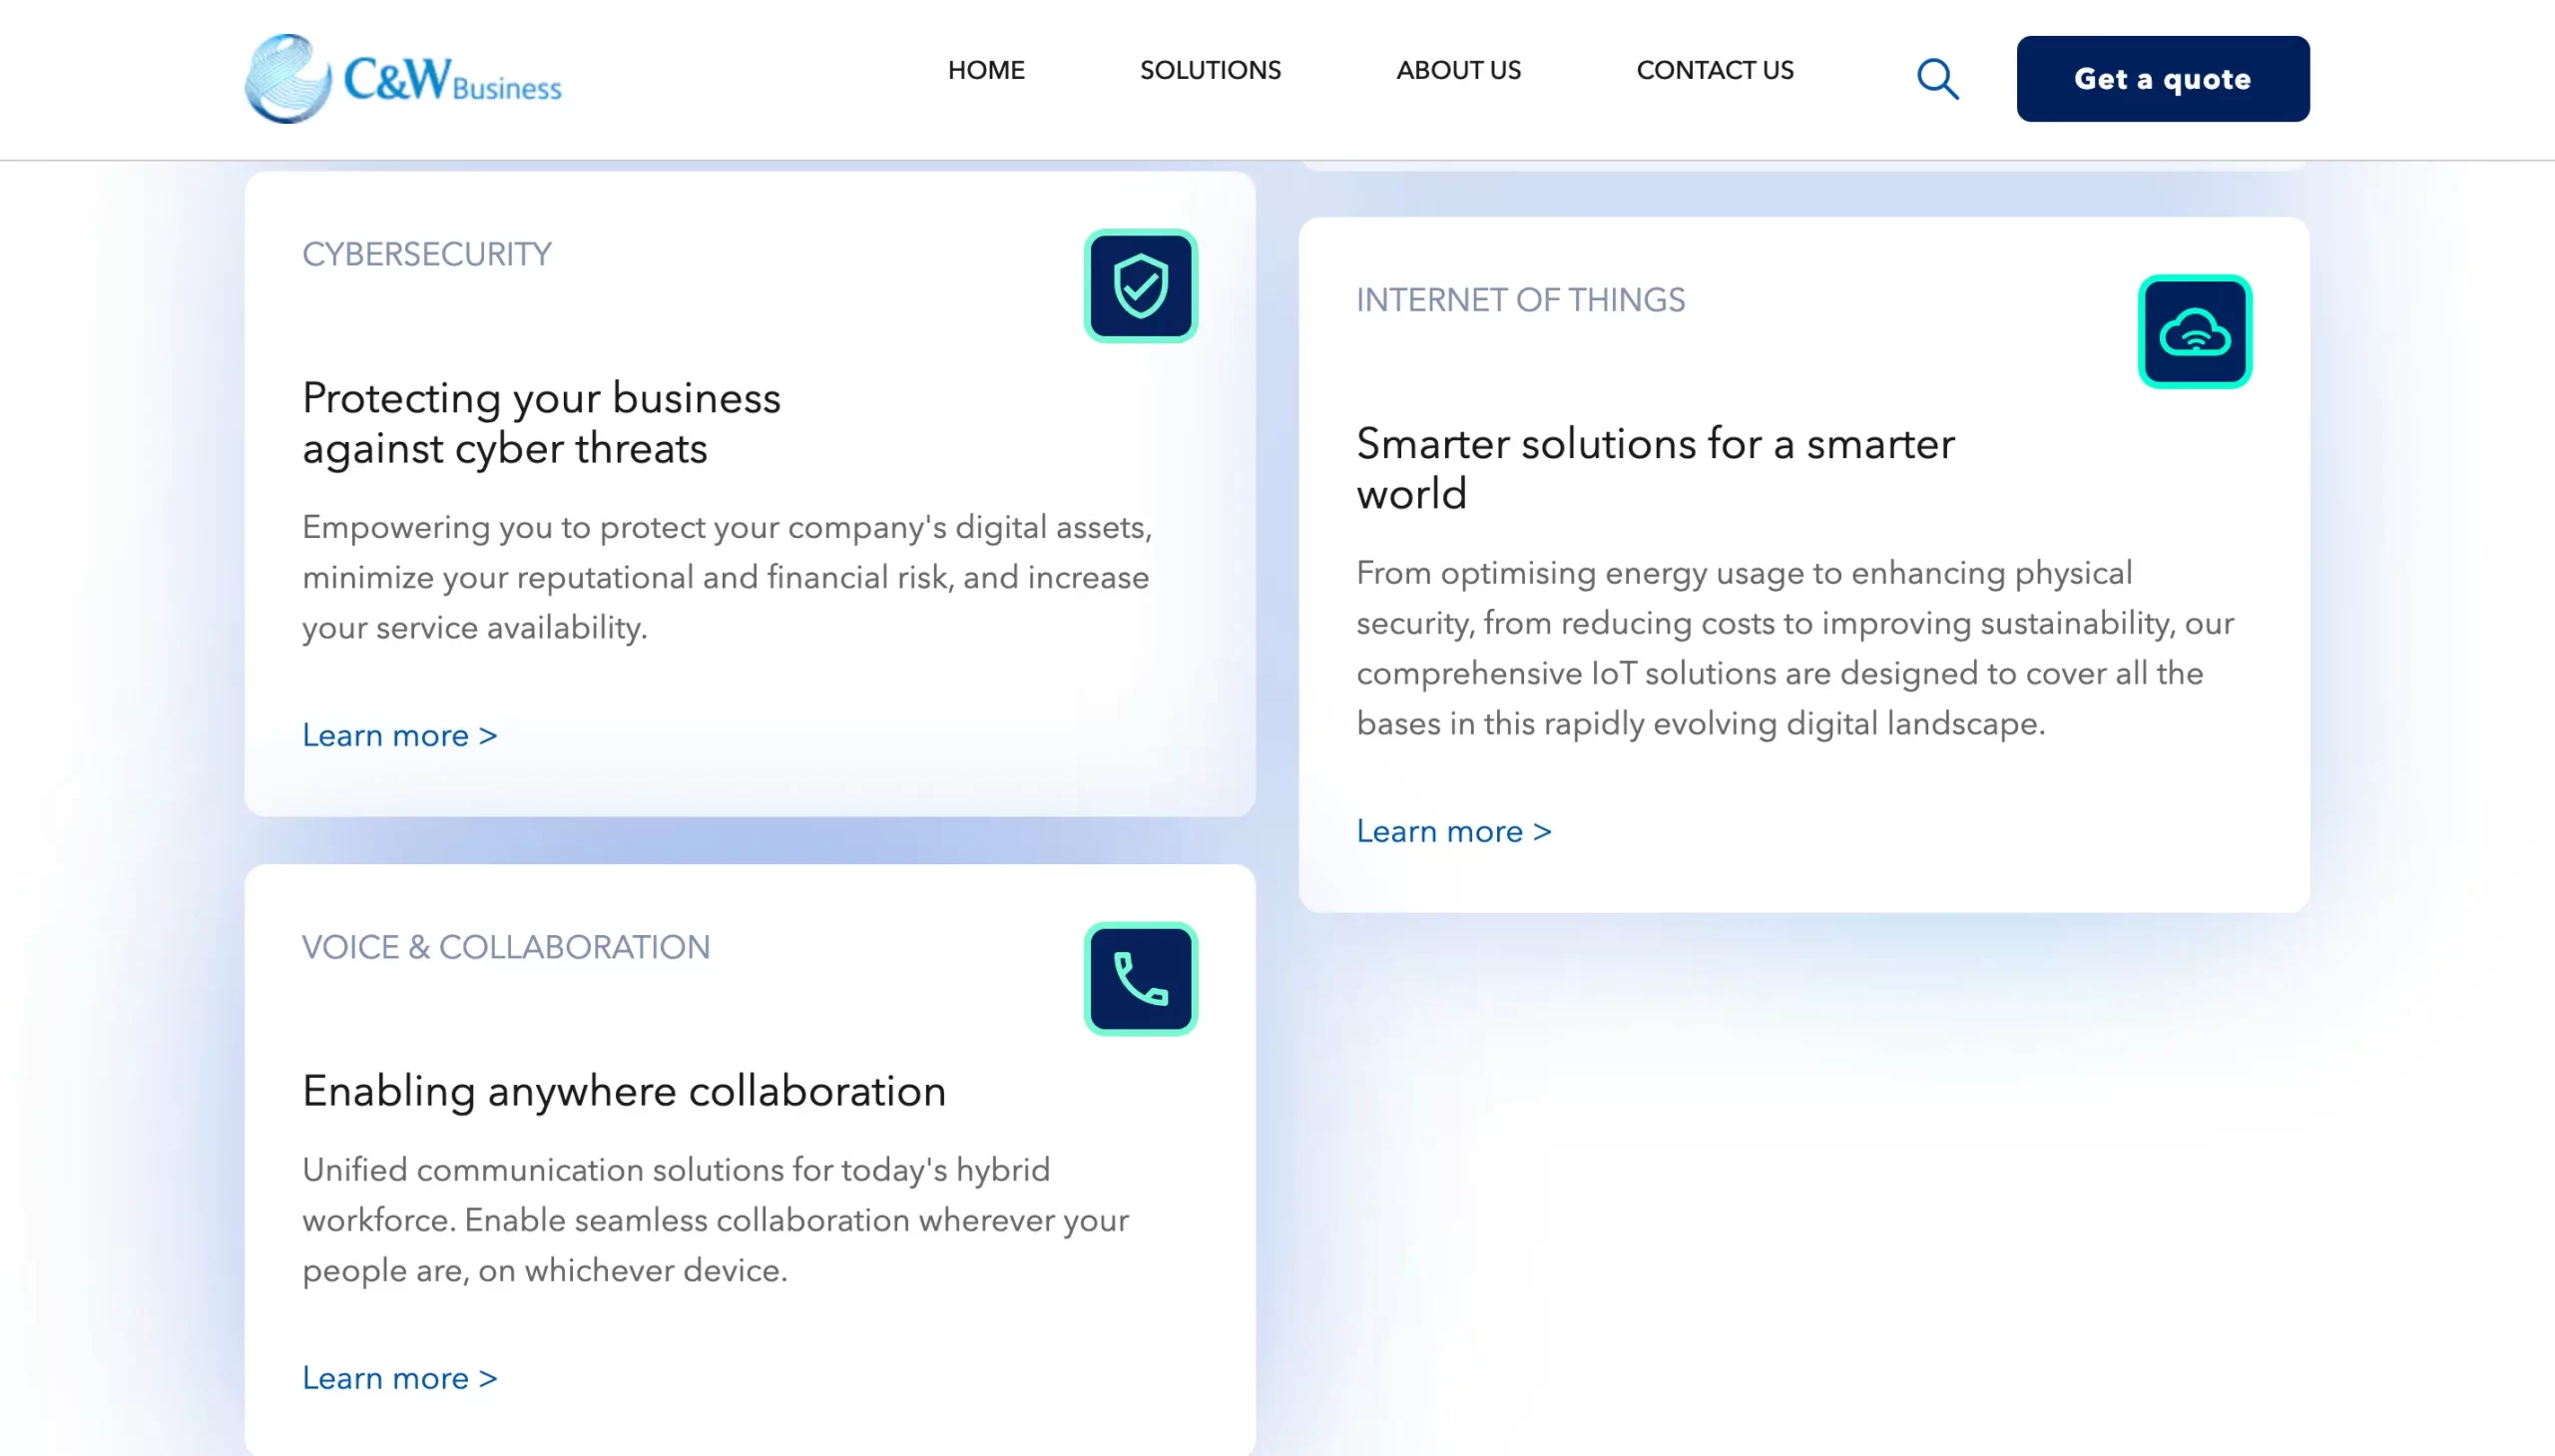This screenshot has height=1456, width=2555.
Task: Select CONTACT US in the navigation
Action: (x=1713, y=70)
